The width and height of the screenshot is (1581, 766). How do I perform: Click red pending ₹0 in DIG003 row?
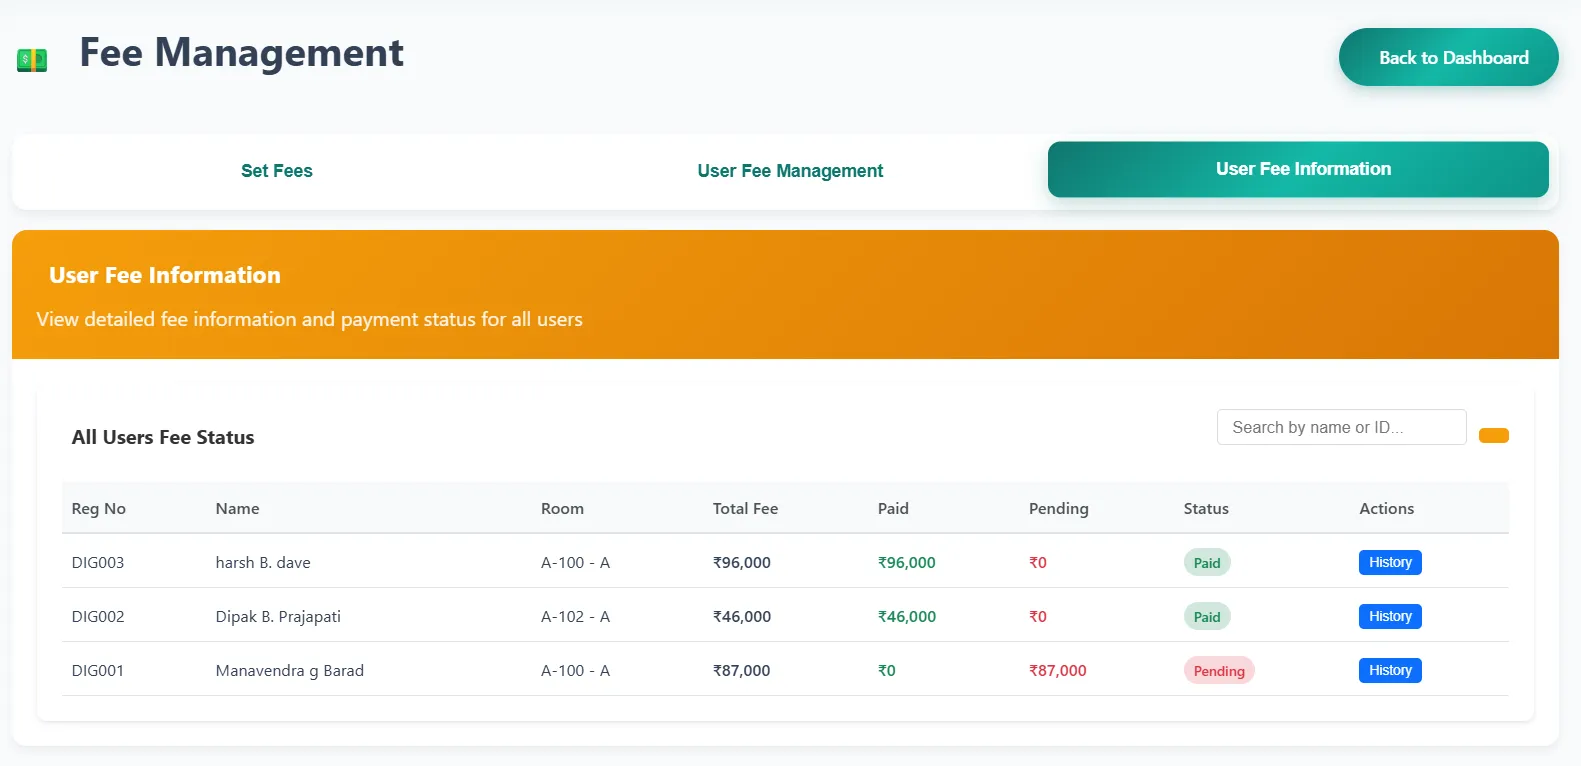[1038, 562]
